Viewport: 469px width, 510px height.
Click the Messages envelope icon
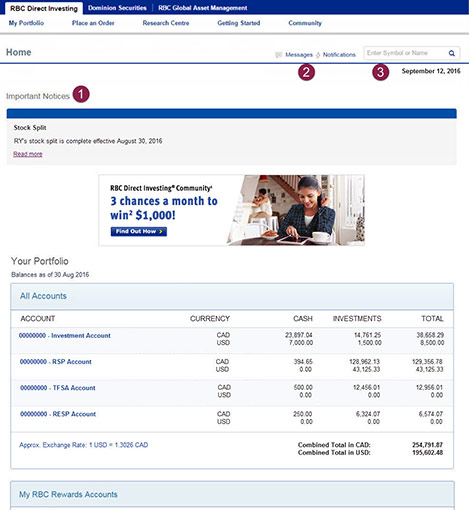tap(278, 55)
